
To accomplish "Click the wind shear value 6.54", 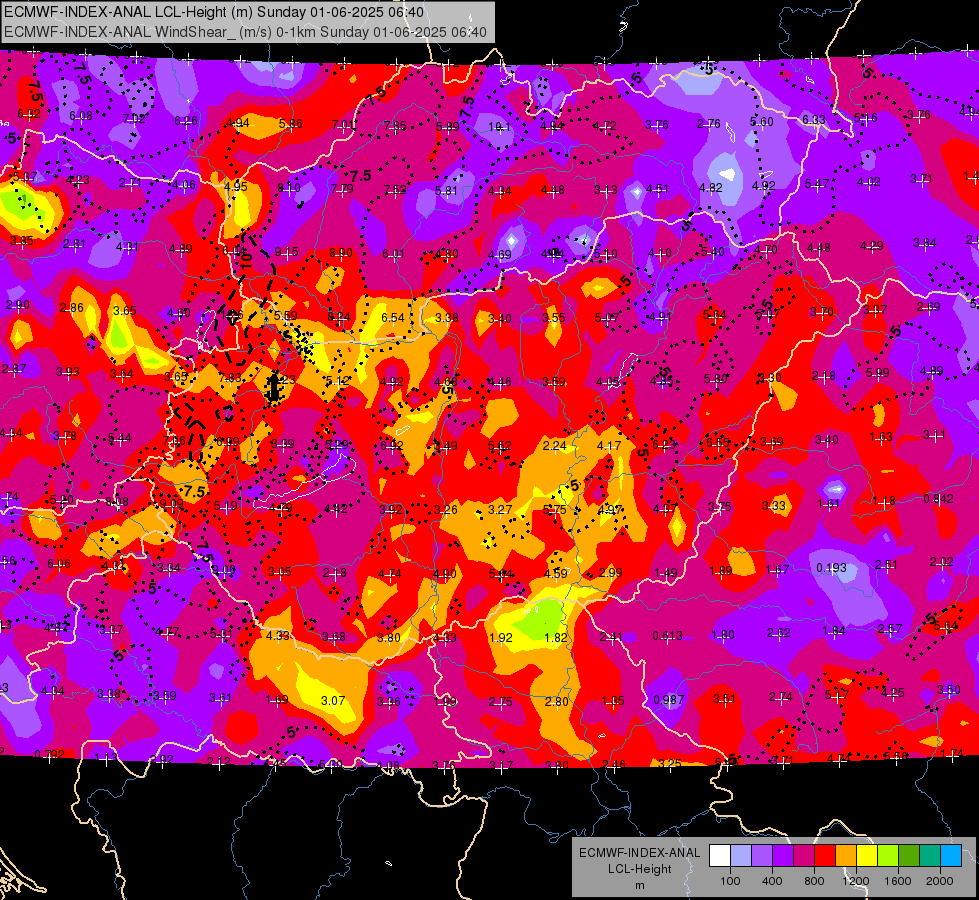I will (x=393, y=318).
